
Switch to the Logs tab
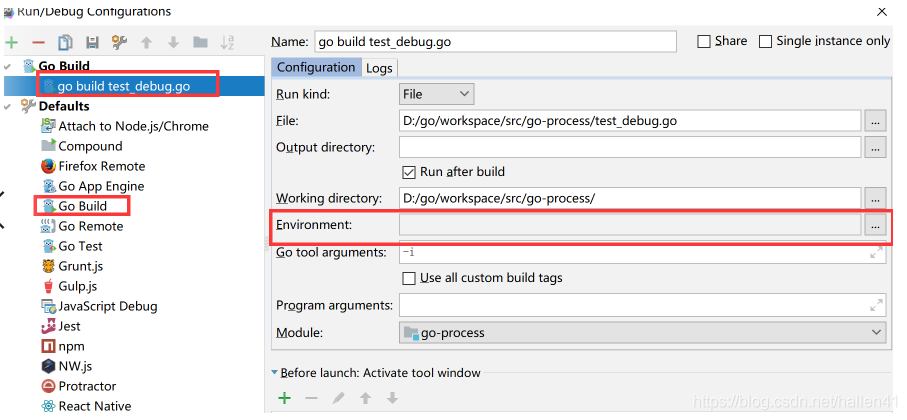point(379,68)
